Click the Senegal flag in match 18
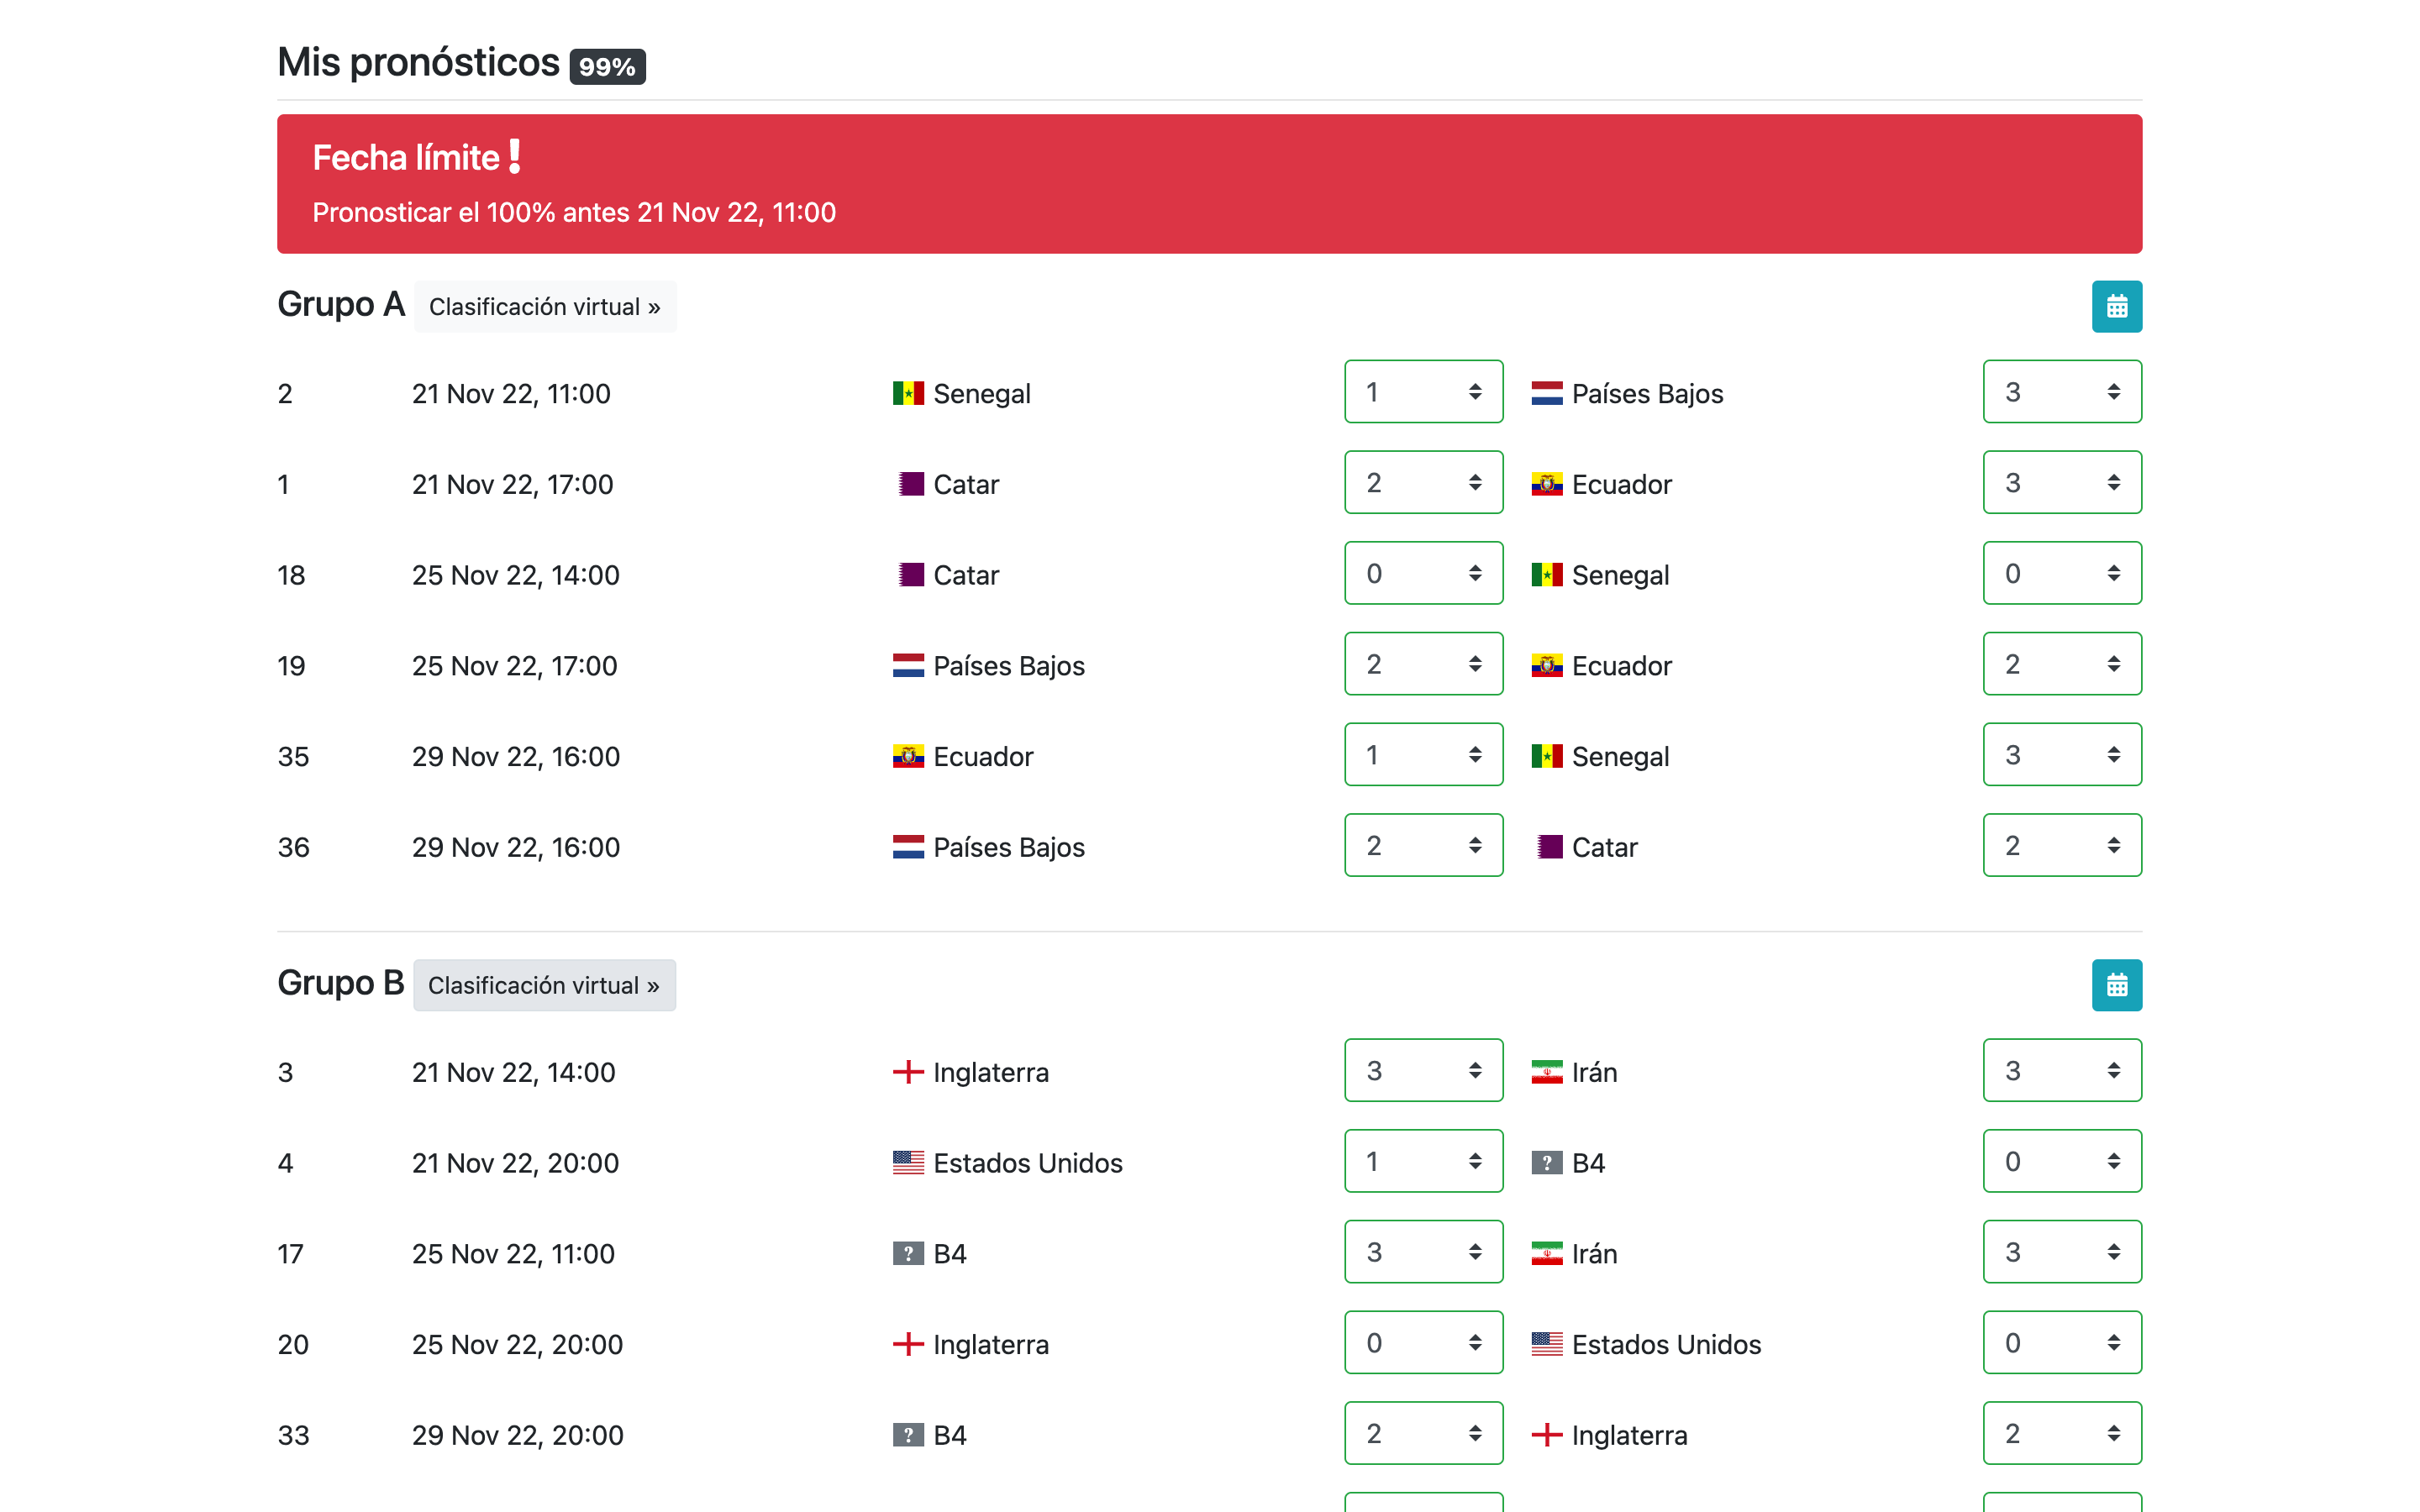 [1546, 575]
